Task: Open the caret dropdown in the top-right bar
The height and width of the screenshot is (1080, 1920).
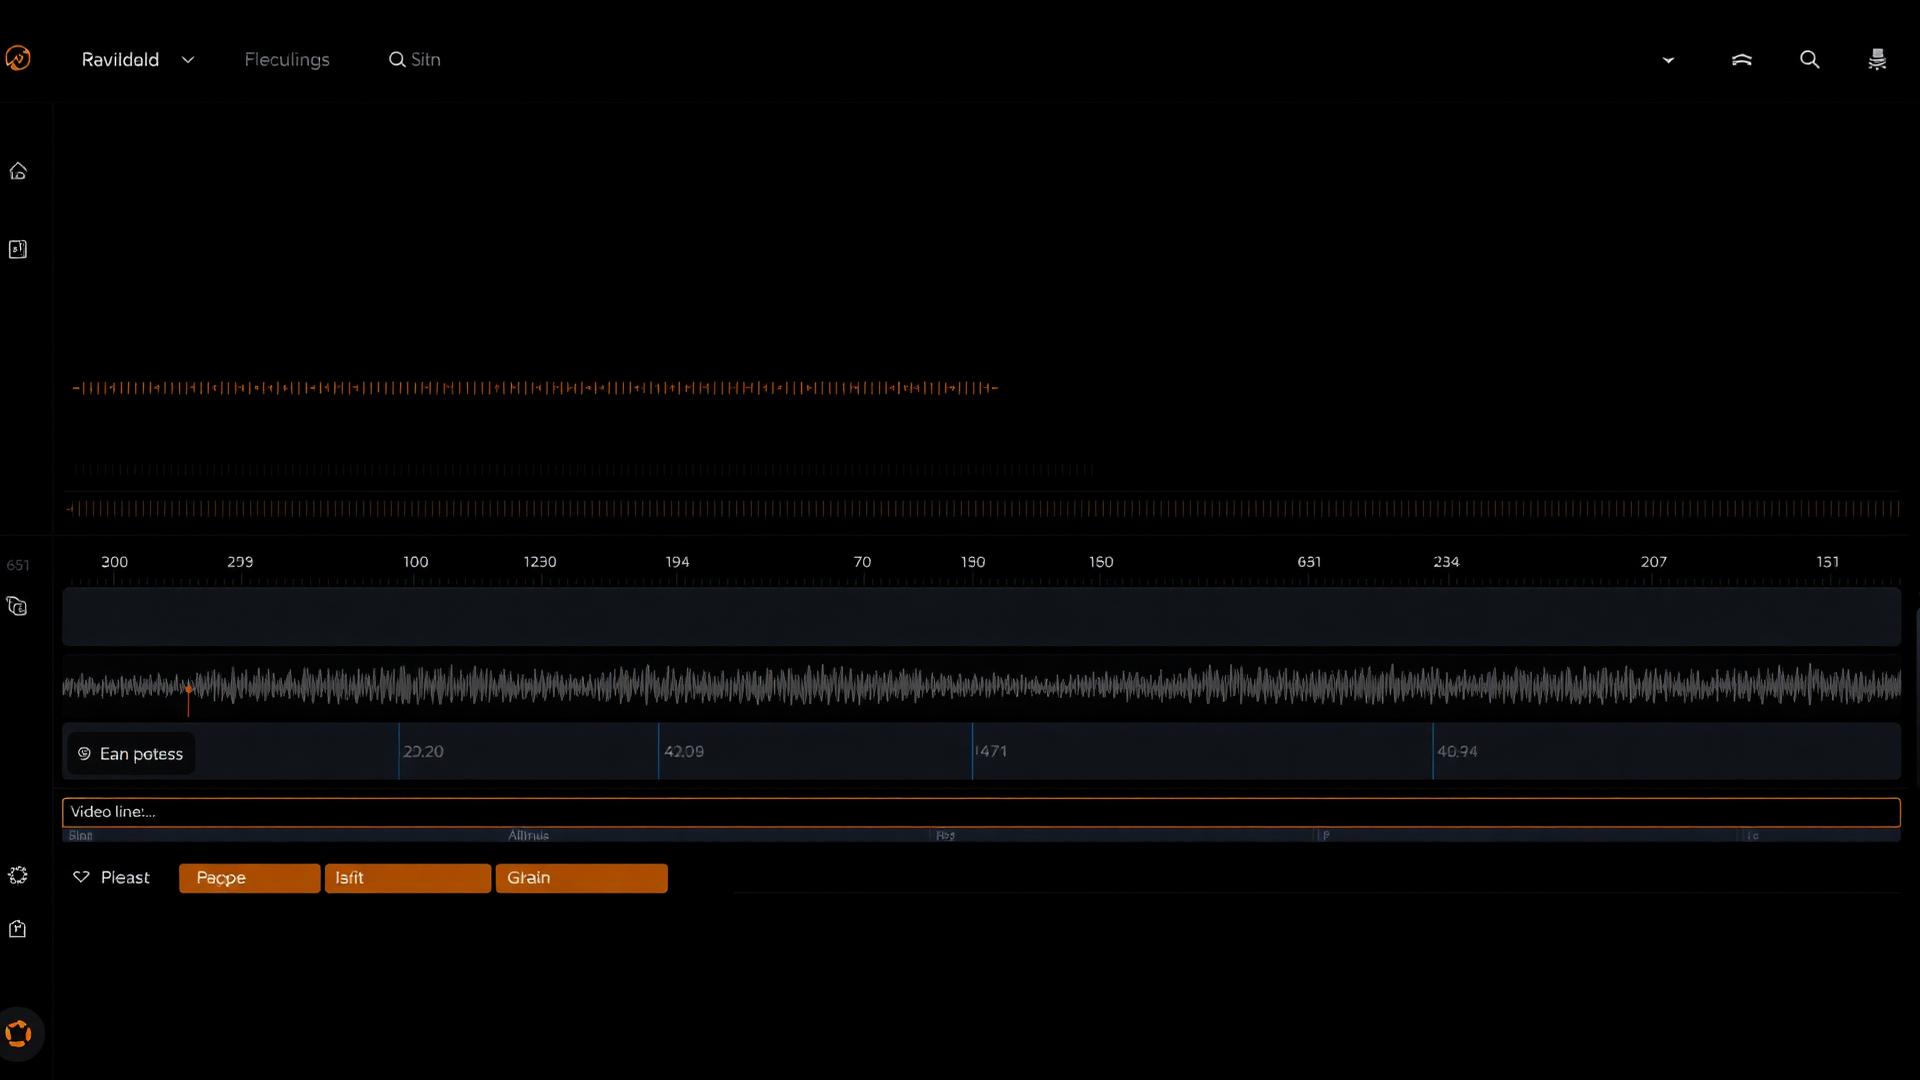Action: [1668, 60]
